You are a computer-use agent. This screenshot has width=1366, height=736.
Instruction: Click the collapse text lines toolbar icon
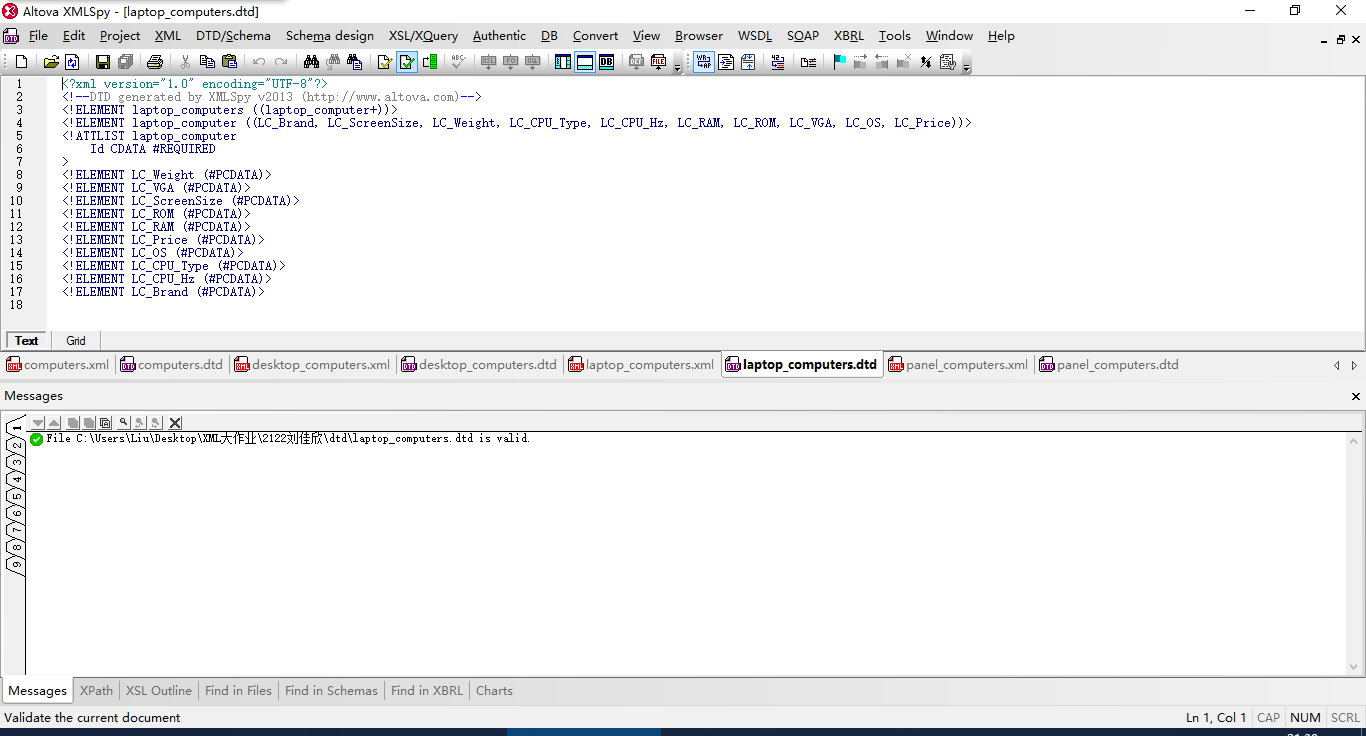[748, 62]
